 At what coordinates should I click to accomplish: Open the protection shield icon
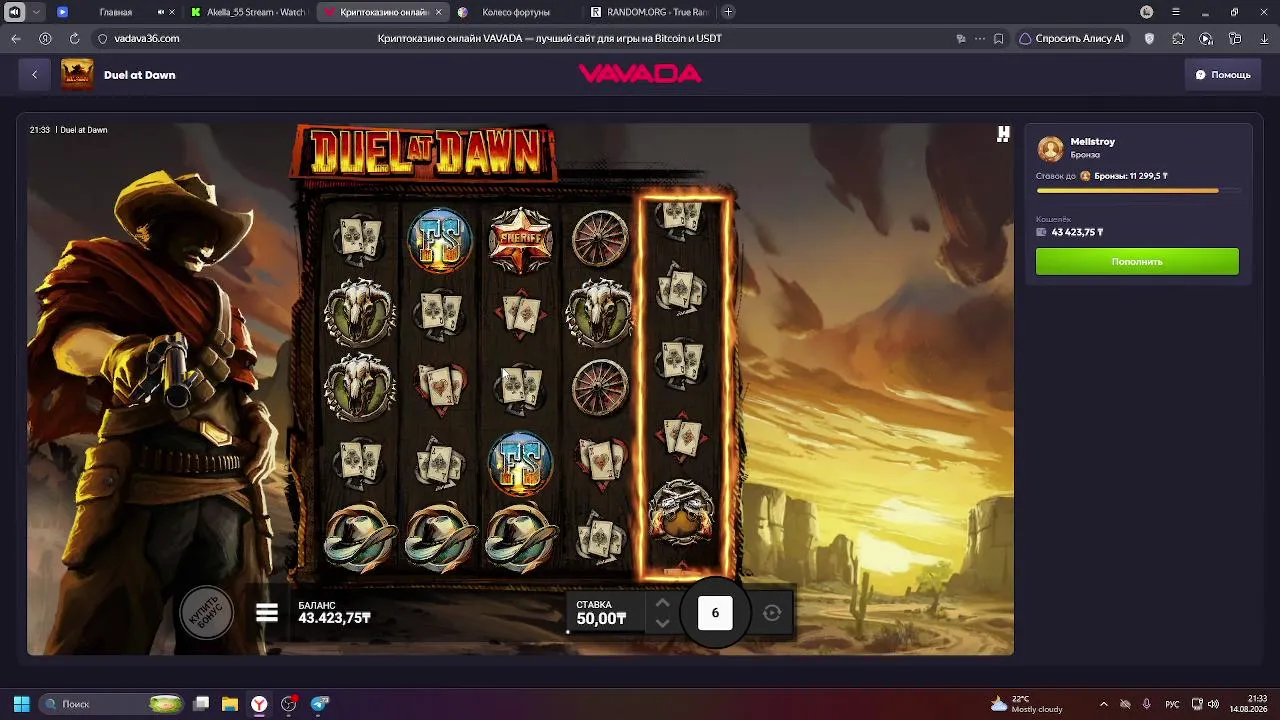(1149, 39)
